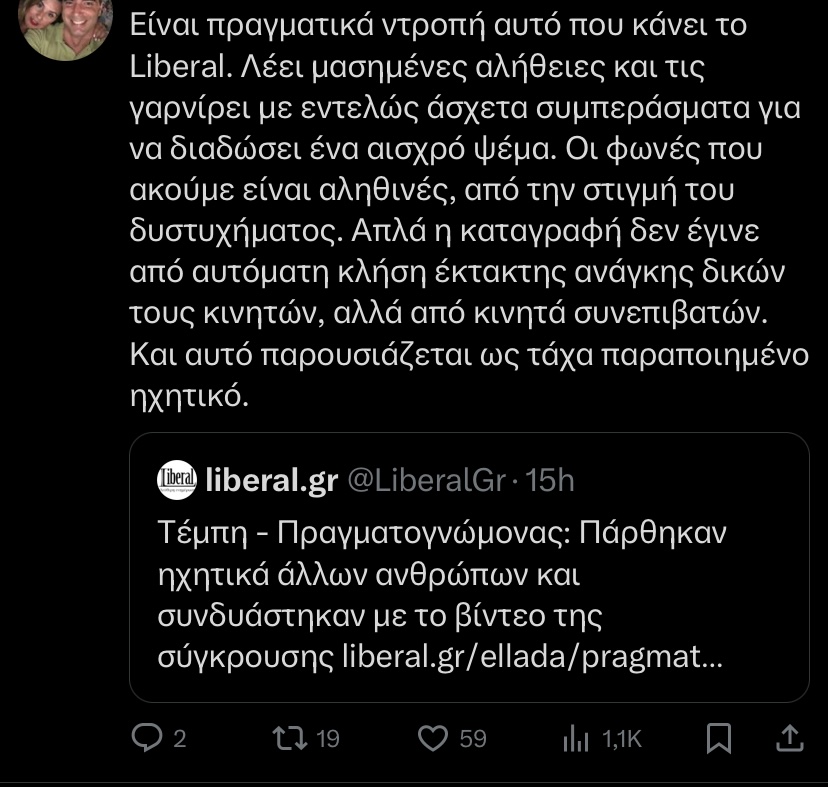Click the 1,1K views count
The image size is (828, 787).
621,739
